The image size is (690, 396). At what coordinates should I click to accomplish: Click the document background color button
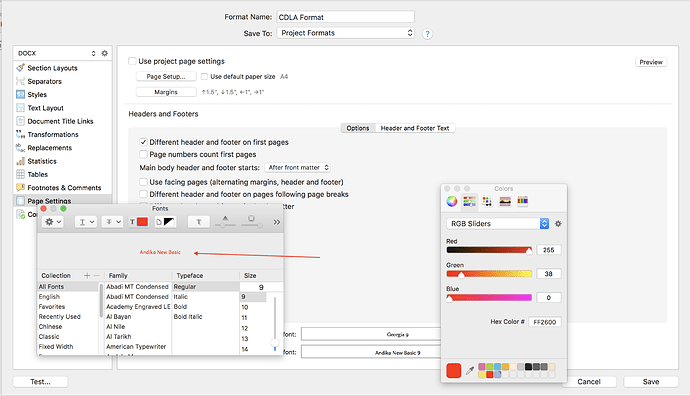[x=165, y=222]
